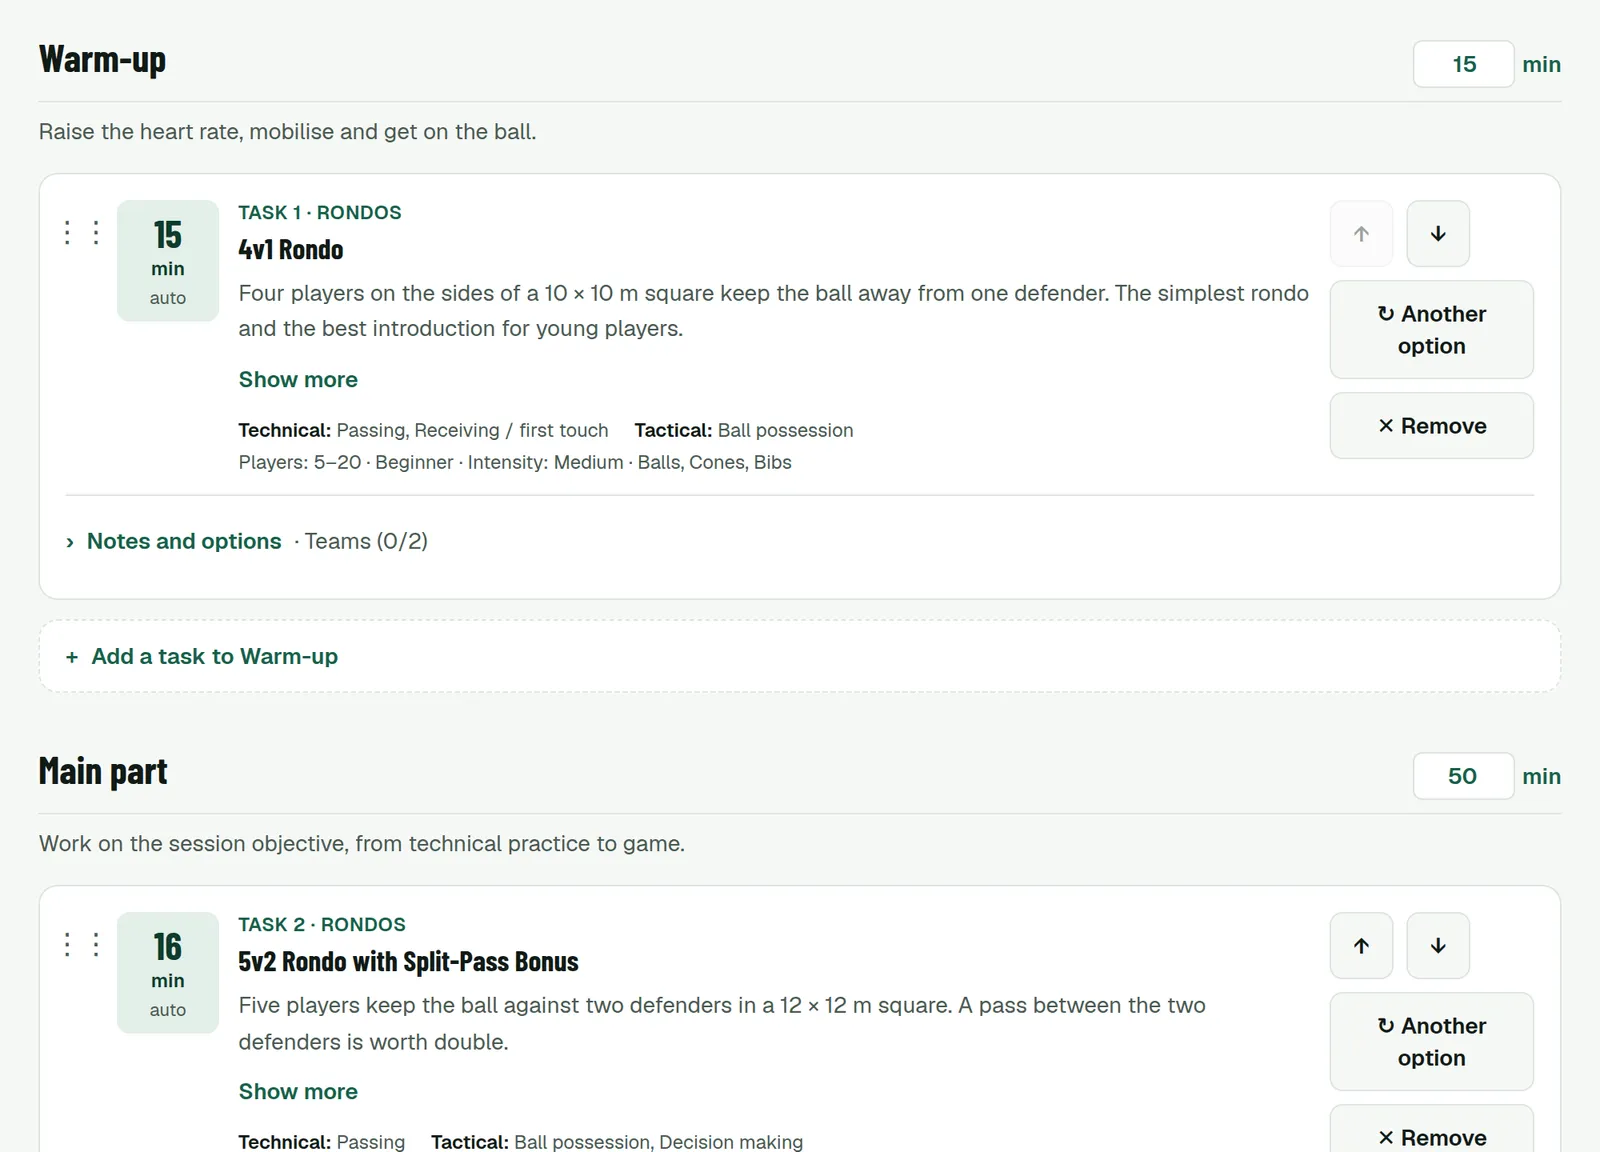This screenshot has width=1600, height=1152.
Task: Move 5v2 Rondo task down
Action: coord(1438,946)
